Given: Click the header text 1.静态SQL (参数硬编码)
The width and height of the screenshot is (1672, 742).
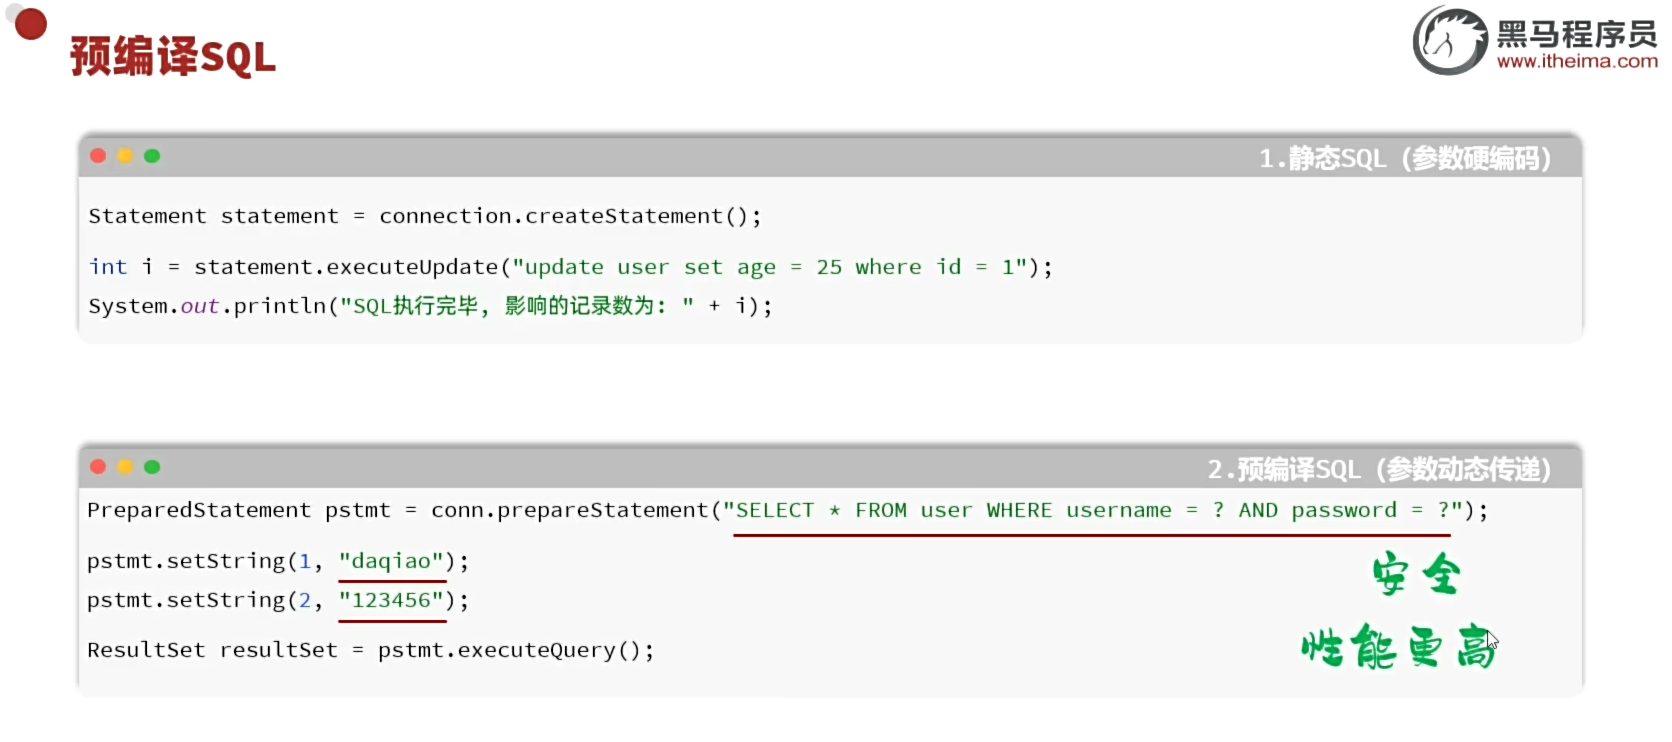Looking at the screenshot, I should [x=1405, y=158].
